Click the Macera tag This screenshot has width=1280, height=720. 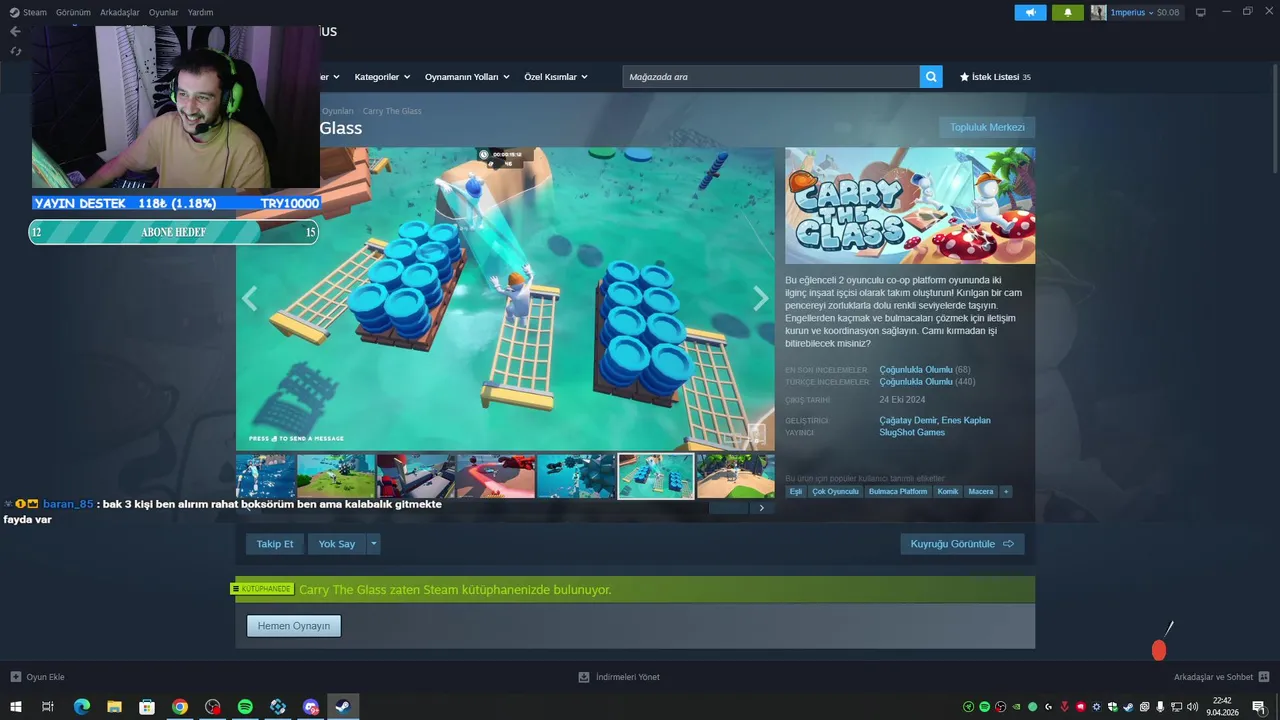pos(981,491)
